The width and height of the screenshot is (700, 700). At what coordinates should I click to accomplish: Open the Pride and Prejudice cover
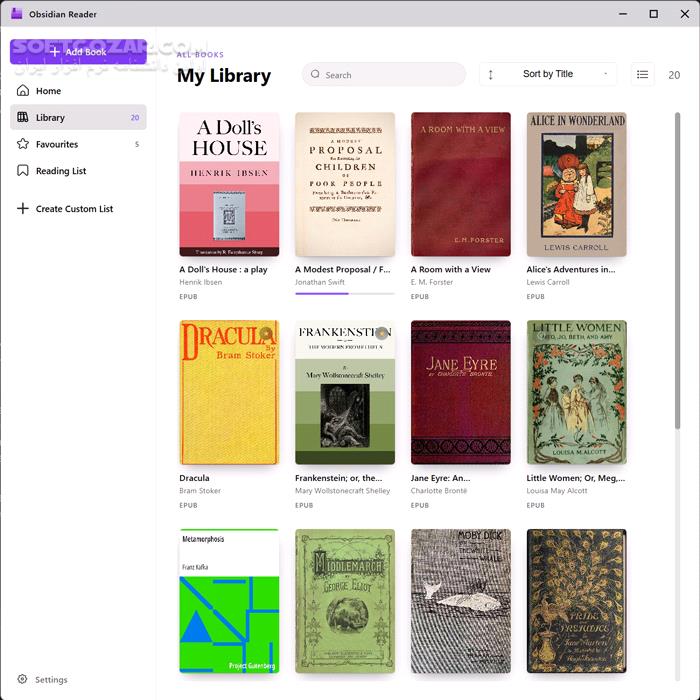pyautogui.click(x=576, y=601)
